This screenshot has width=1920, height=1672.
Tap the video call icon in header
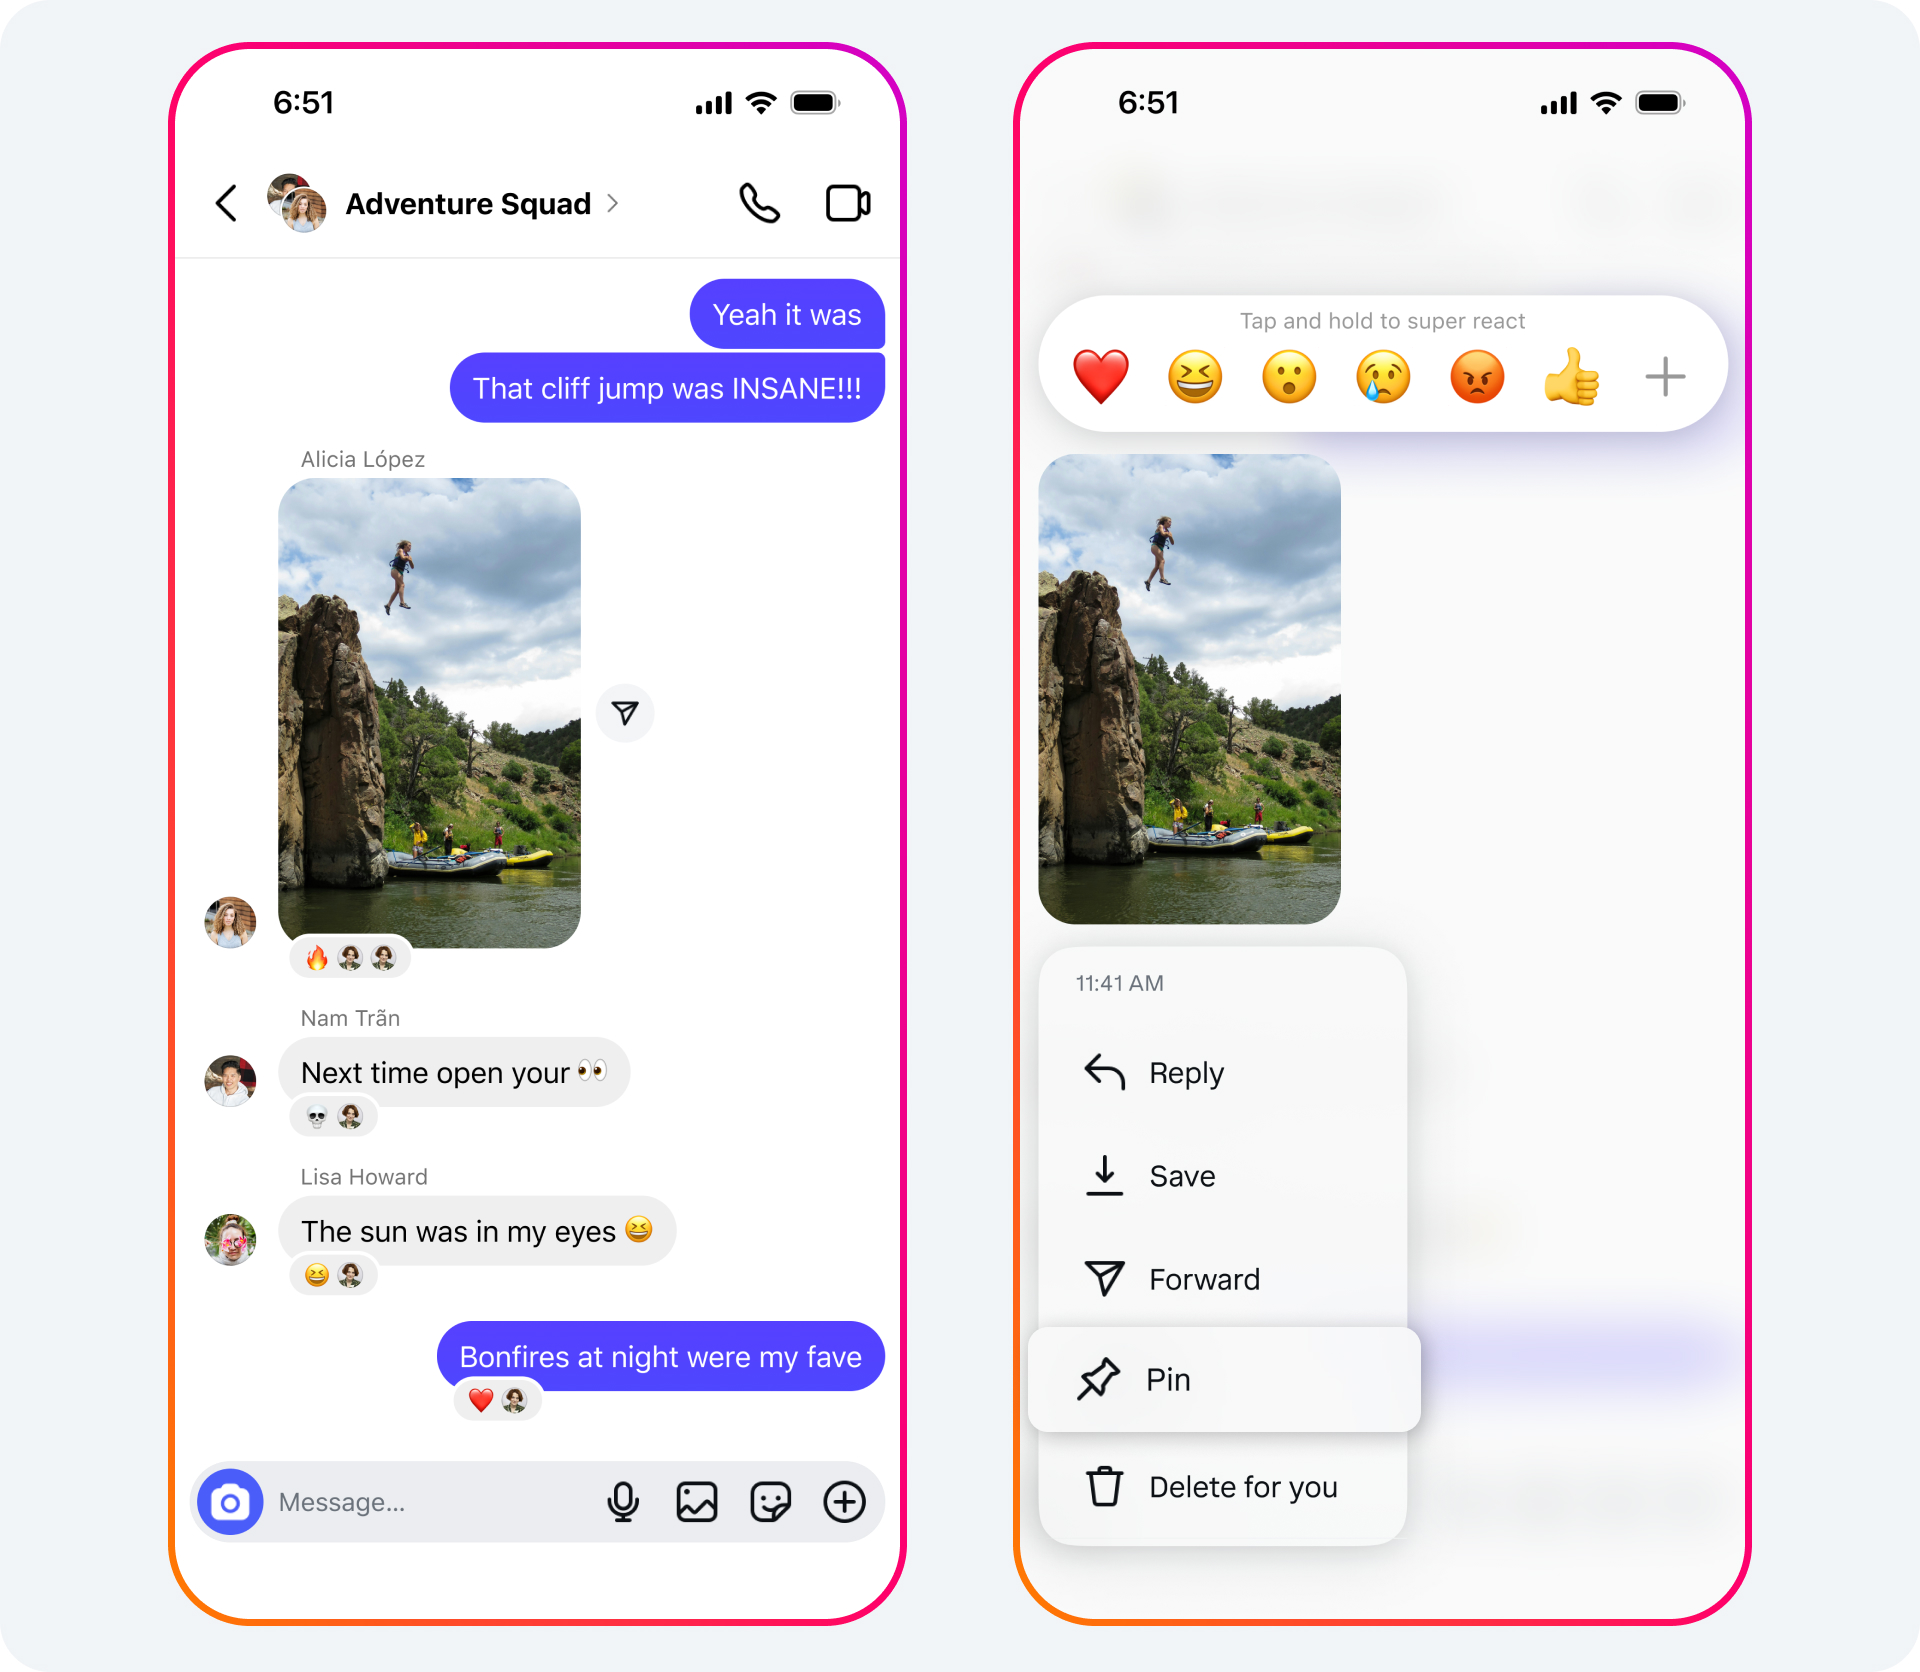click(x=846, y=201)
